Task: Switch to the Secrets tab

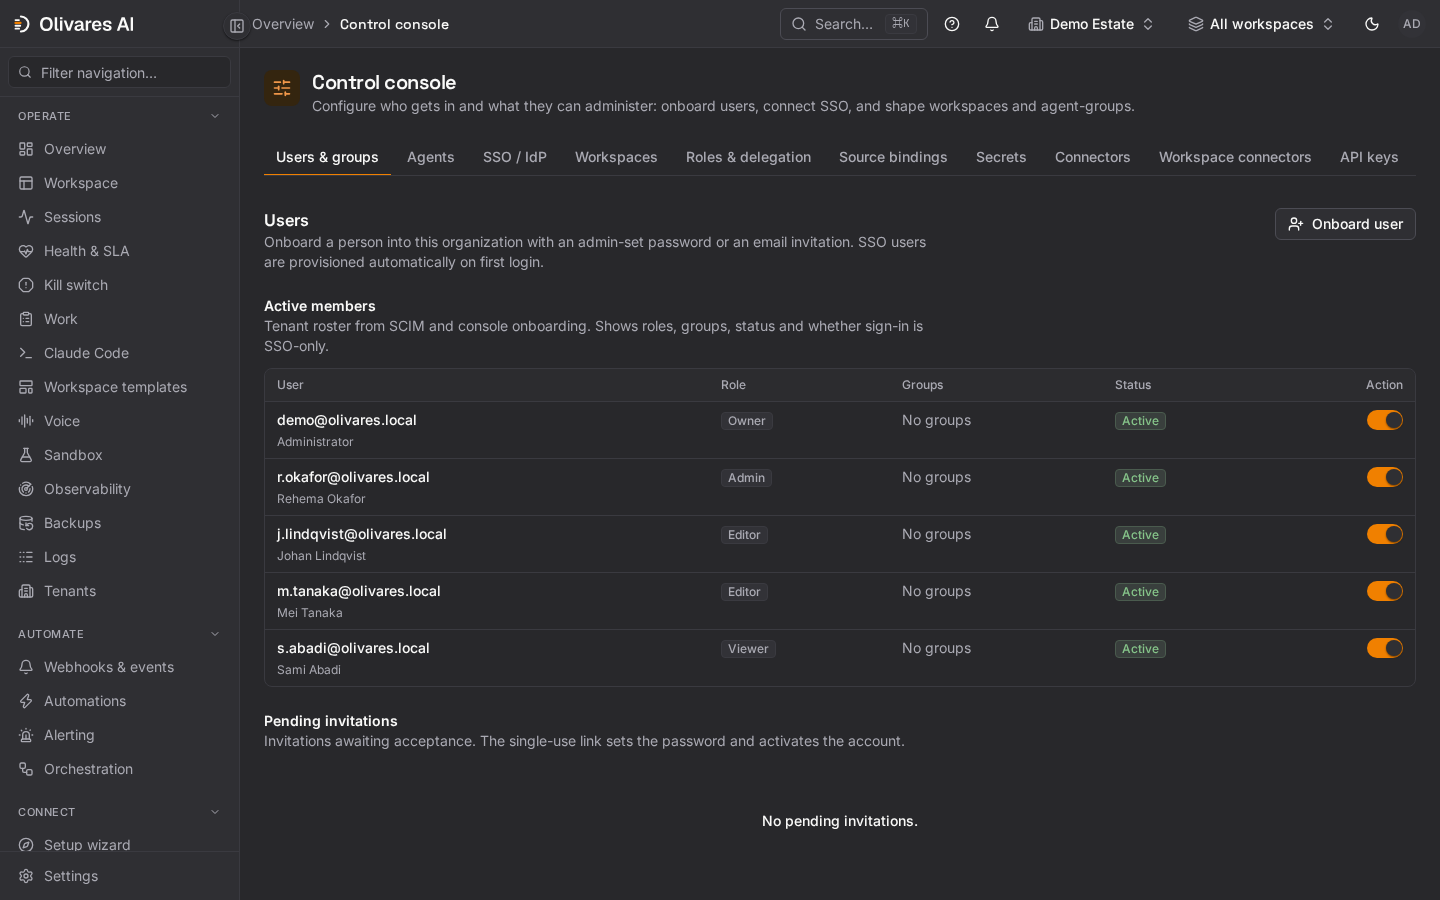Action: (1001, 157)
